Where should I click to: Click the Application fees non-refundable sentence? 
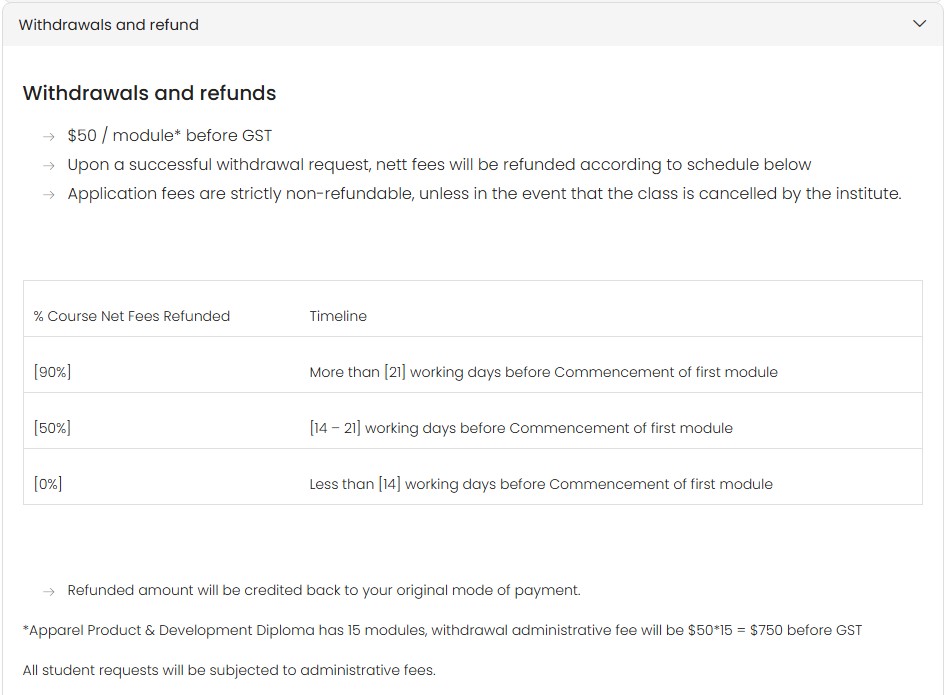click(x=485, y=194)
